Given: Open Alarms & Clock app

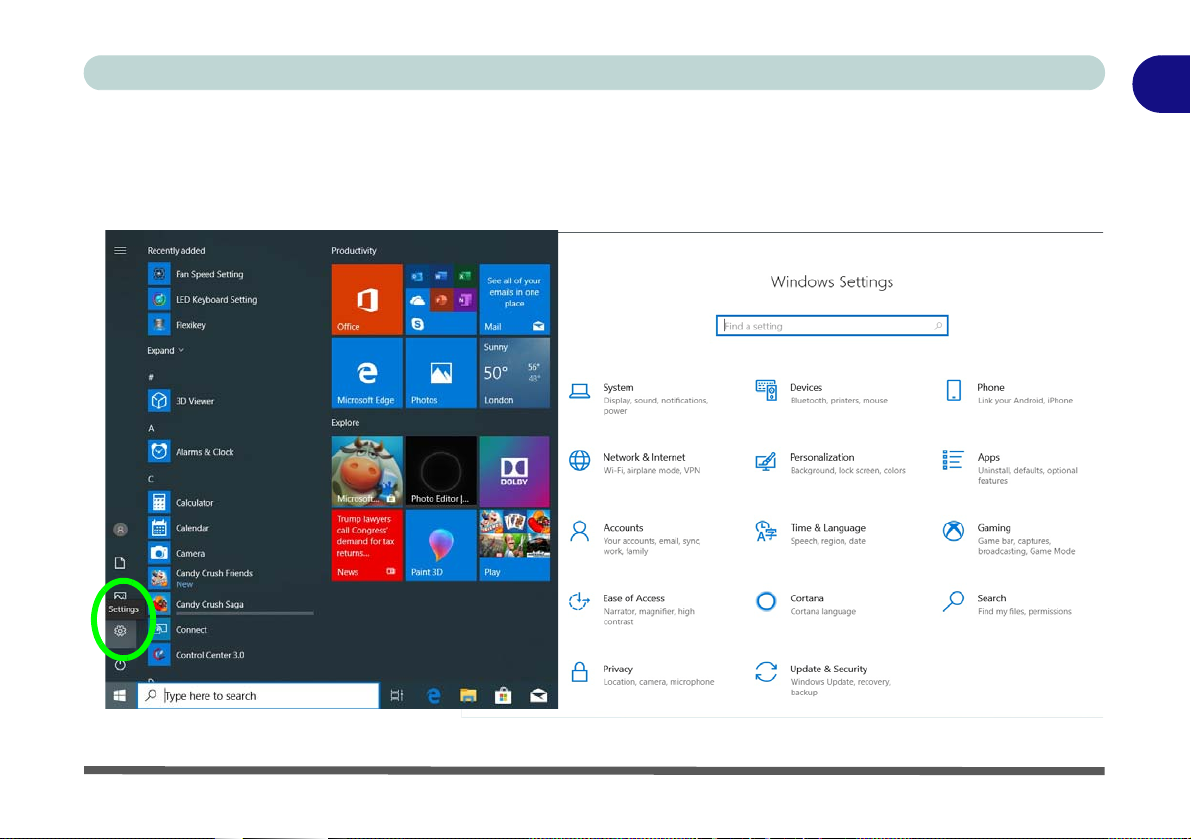Looking at the screenshot, I should tap(191, 451).
